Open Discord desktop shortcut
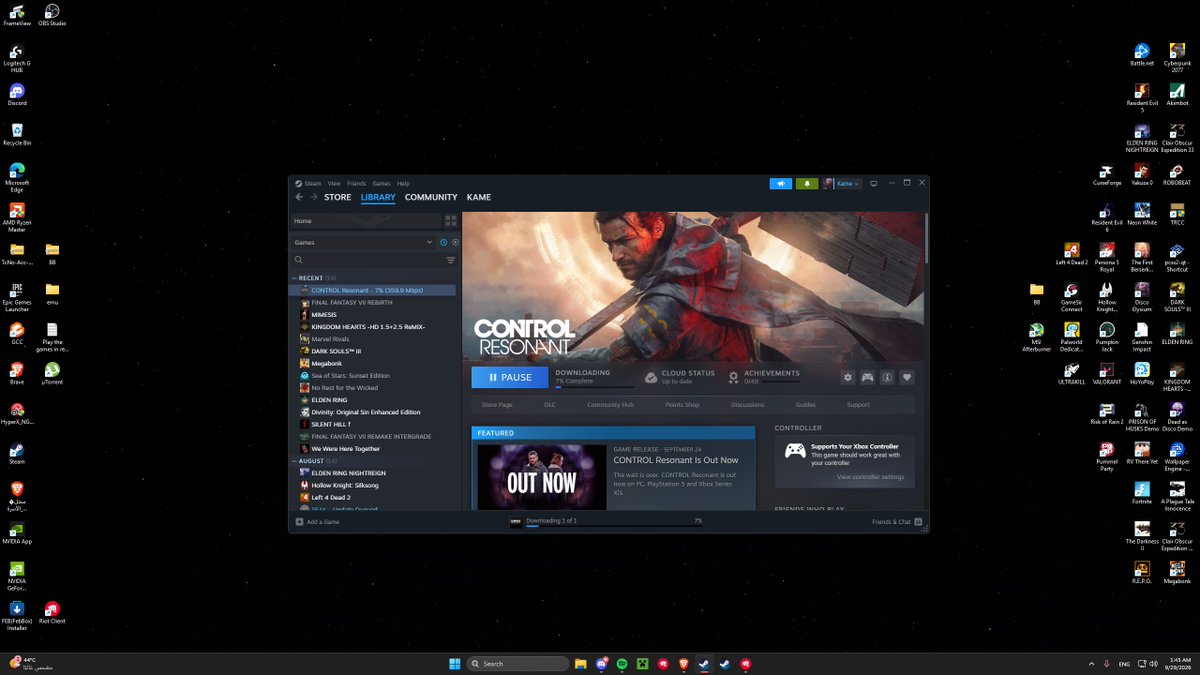This screenshot has width=1200, height=675. pos(17,94)
